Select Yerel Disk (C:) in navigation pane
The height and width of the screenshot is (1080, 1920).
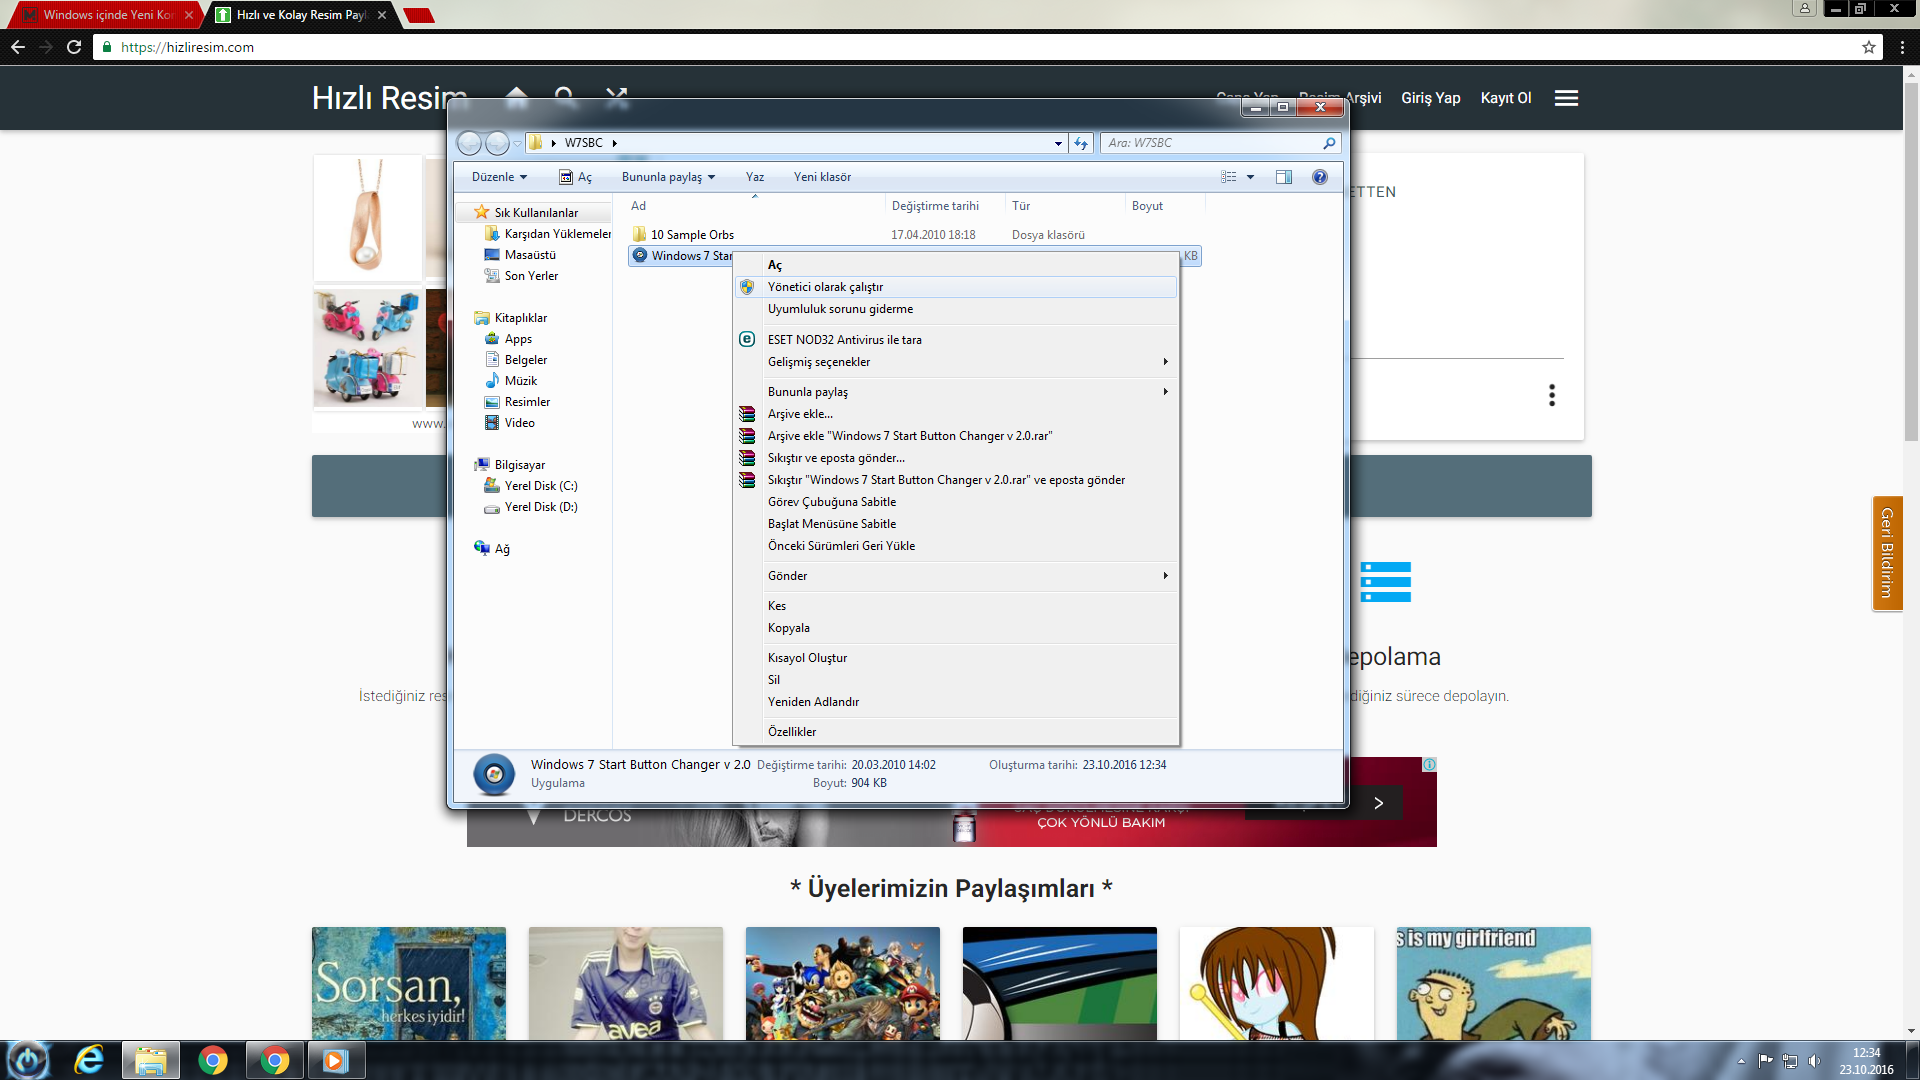(x=541, y=486)
